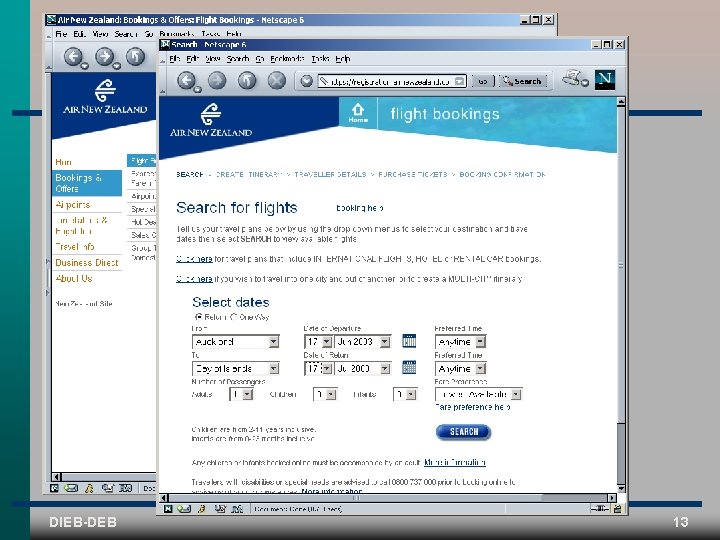This screenshot has width=720, height=540.
Task: Open return day dropdown
Action: coord(318,368)
